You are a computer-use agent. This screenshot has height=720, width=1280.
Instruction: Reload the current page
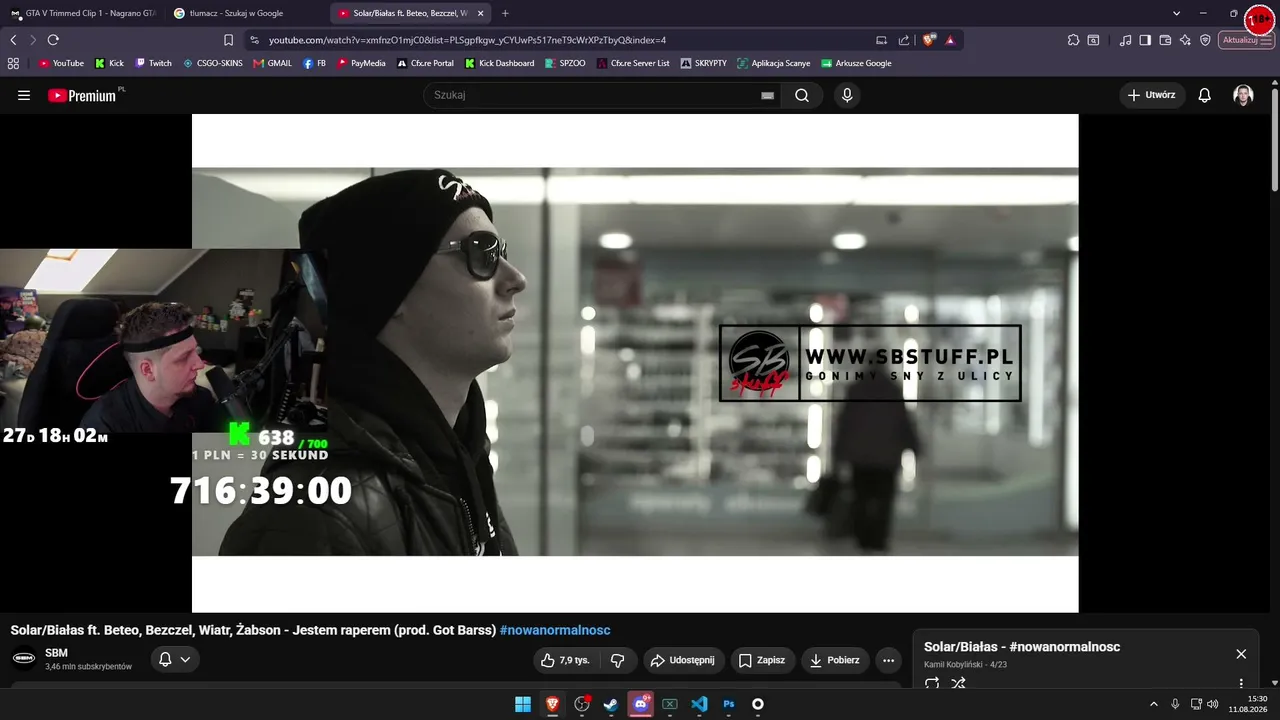pos(53,40)
